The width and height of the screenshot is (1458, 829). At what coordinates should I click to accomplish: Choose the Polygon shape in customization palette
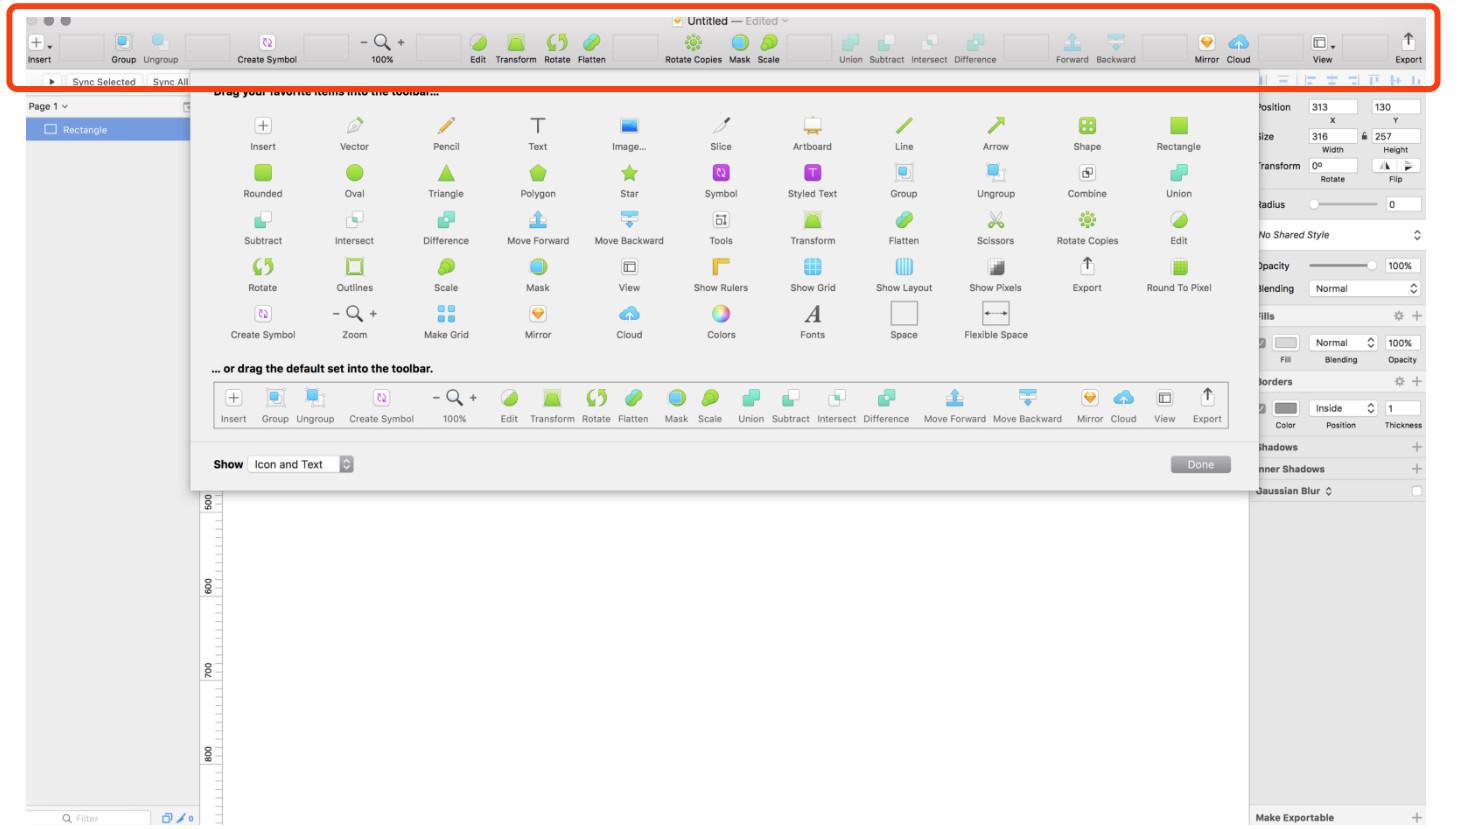538,180
